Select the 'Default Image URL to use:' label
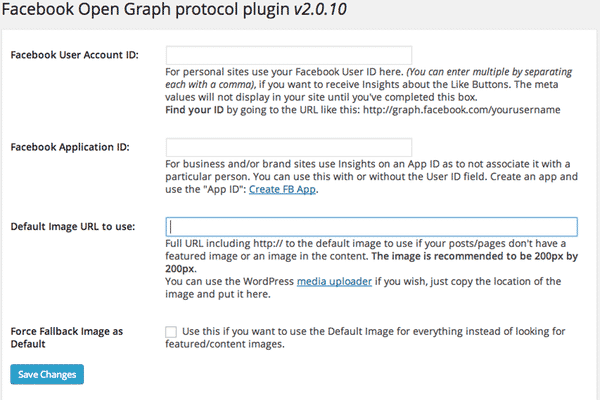Screen dimensions: 600x400 click(71, 227)
